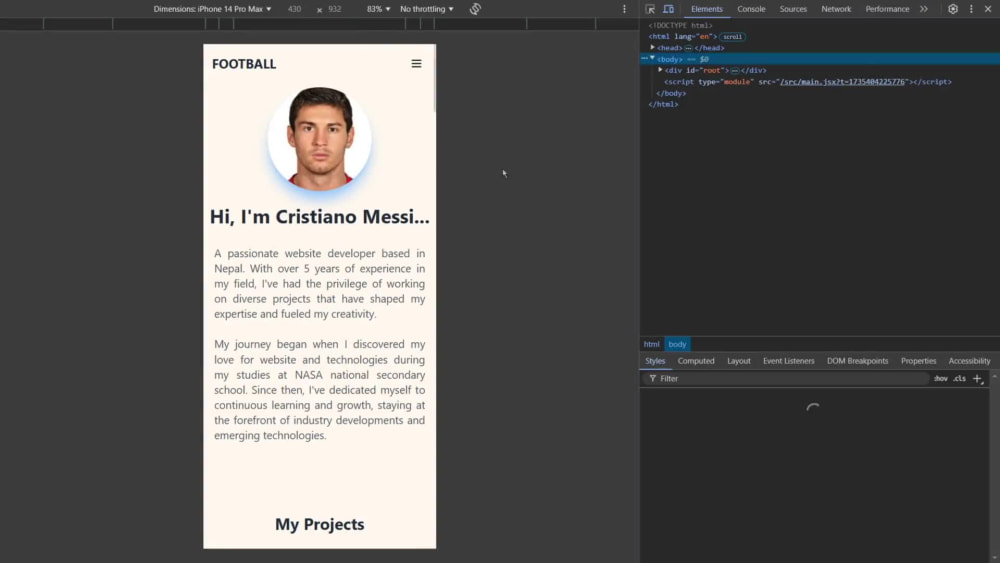The height and width of the screenshot is (563, 1000).
Task: Expand the div root ellipsis badge
Action: (735, 71)
